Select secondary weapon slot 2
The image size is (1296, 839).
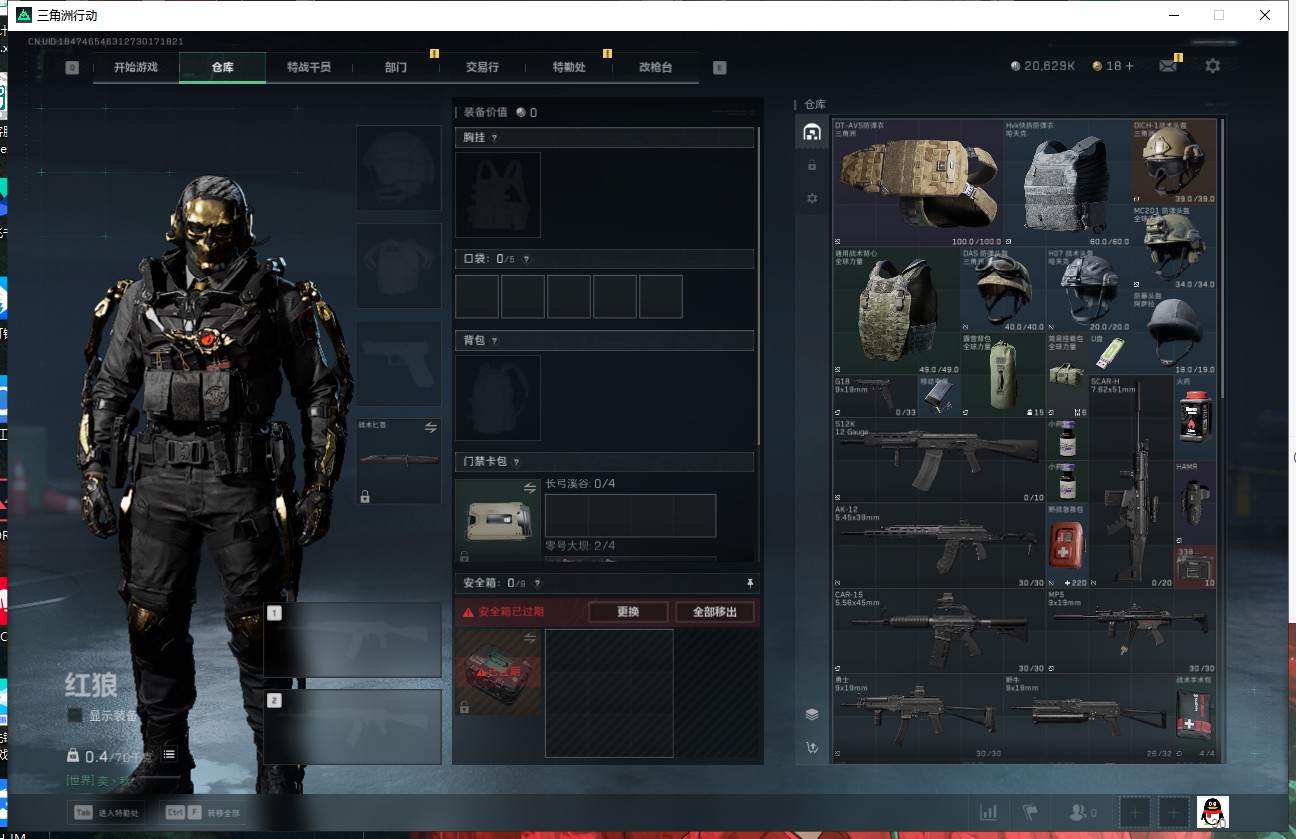(352, 727)
